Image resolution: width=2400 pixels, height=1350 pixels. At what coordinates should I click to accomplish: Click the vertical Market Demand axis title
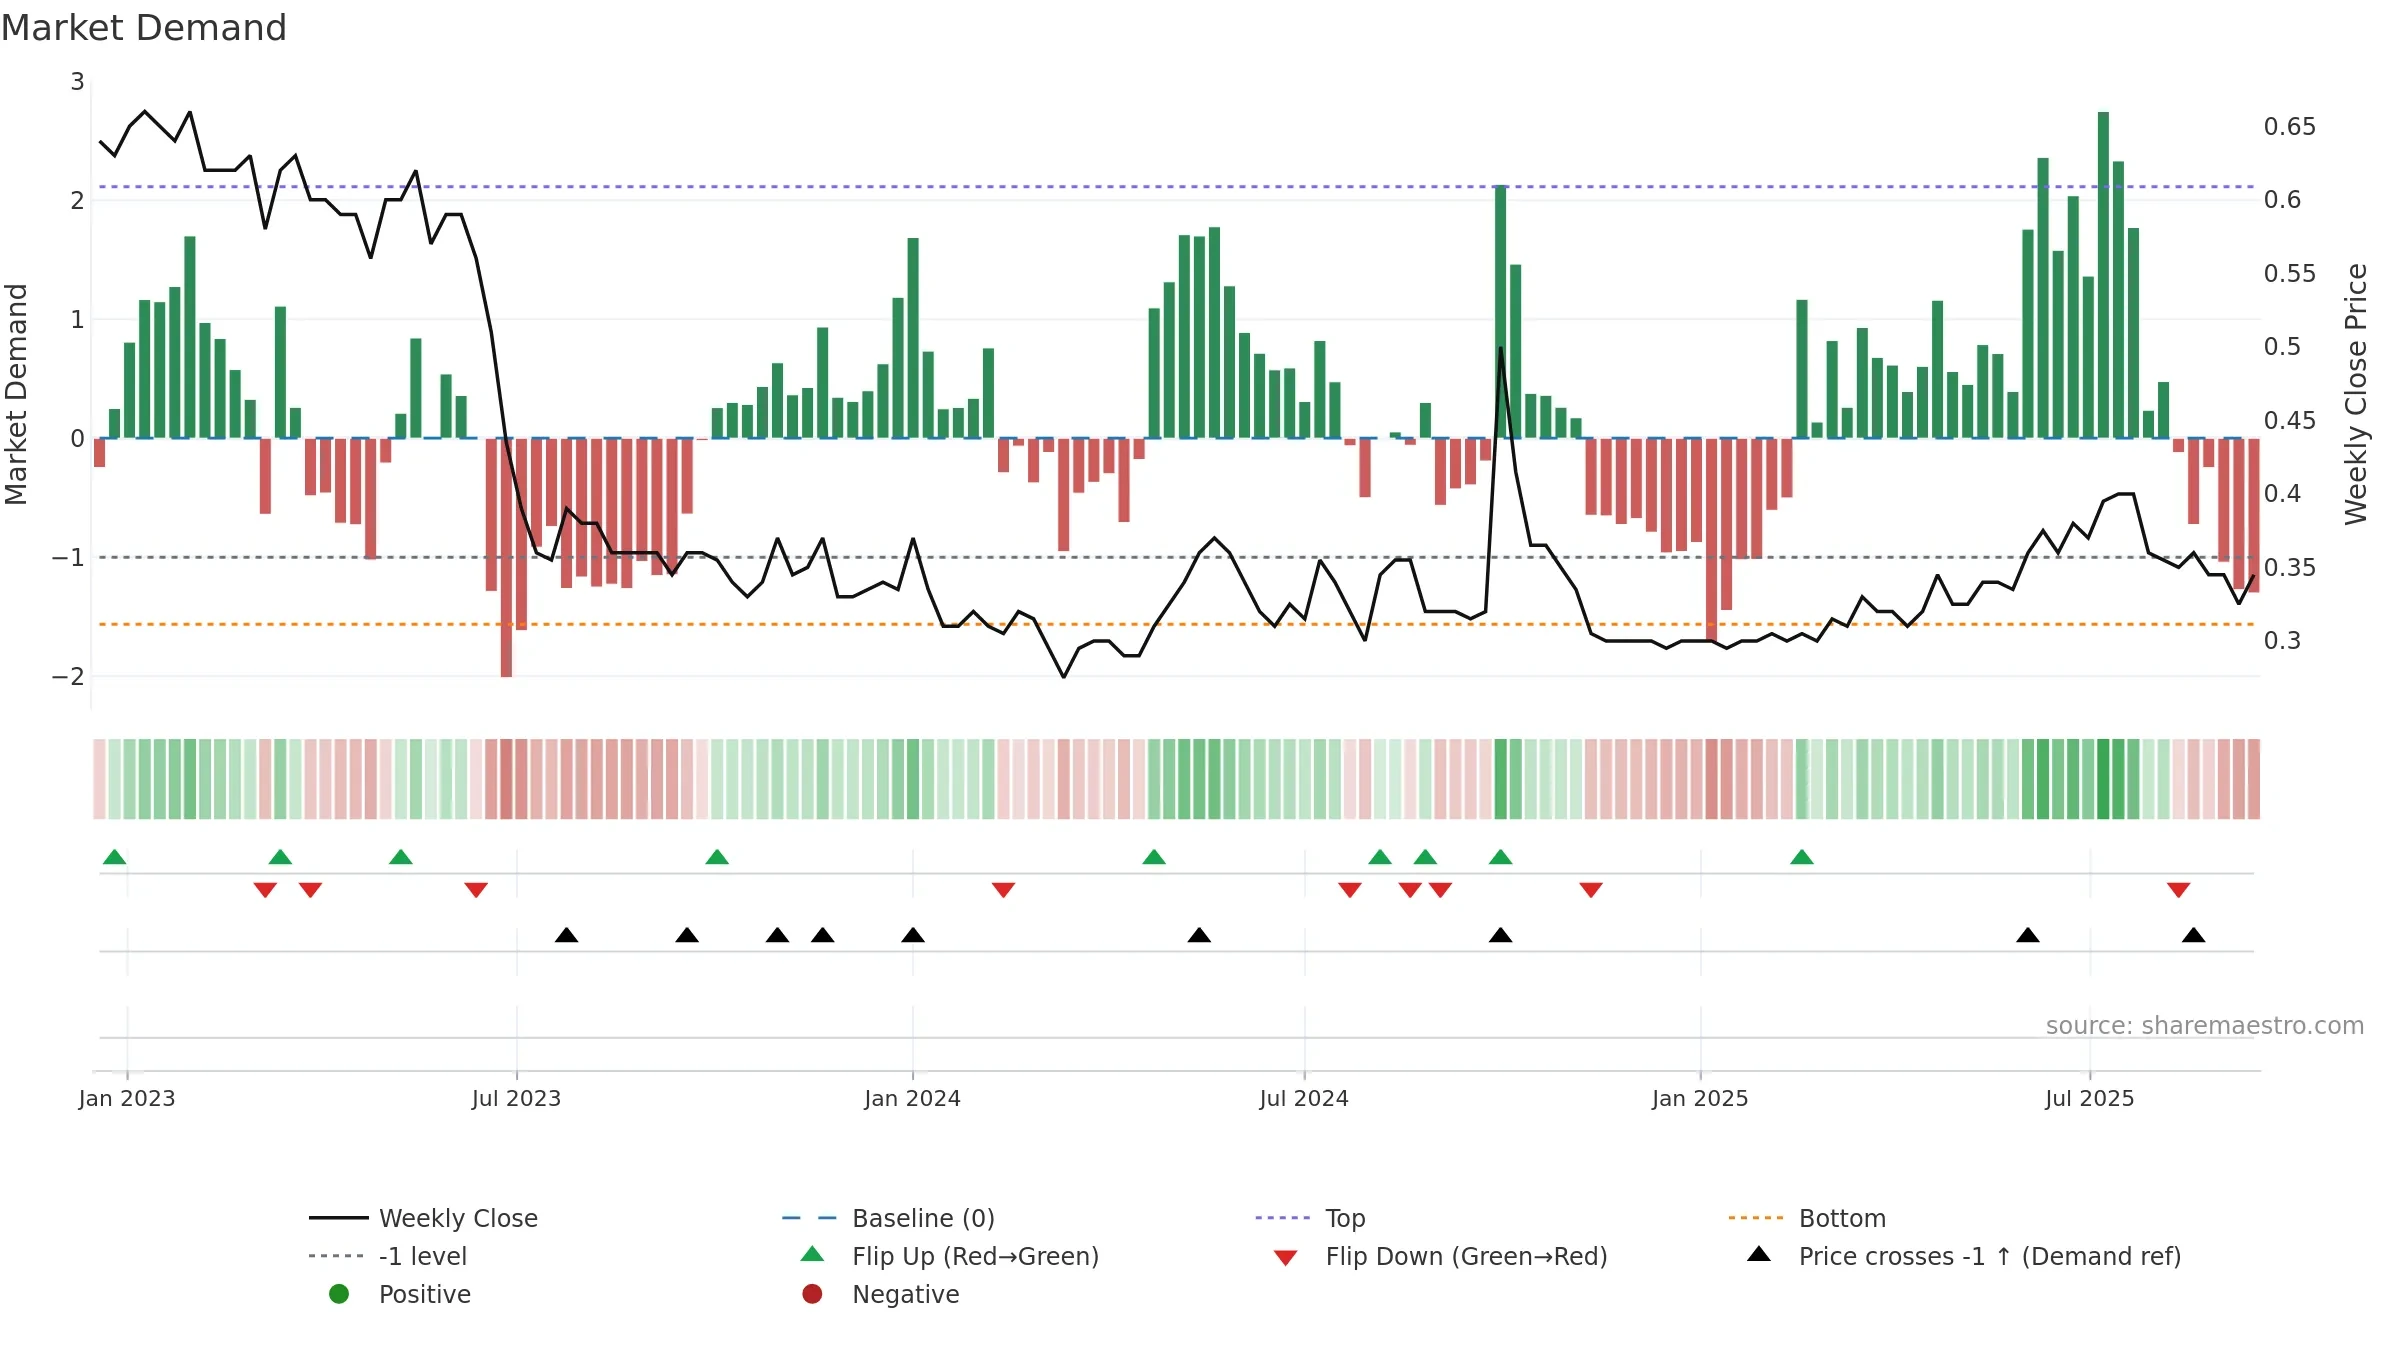tap(16, 394)
